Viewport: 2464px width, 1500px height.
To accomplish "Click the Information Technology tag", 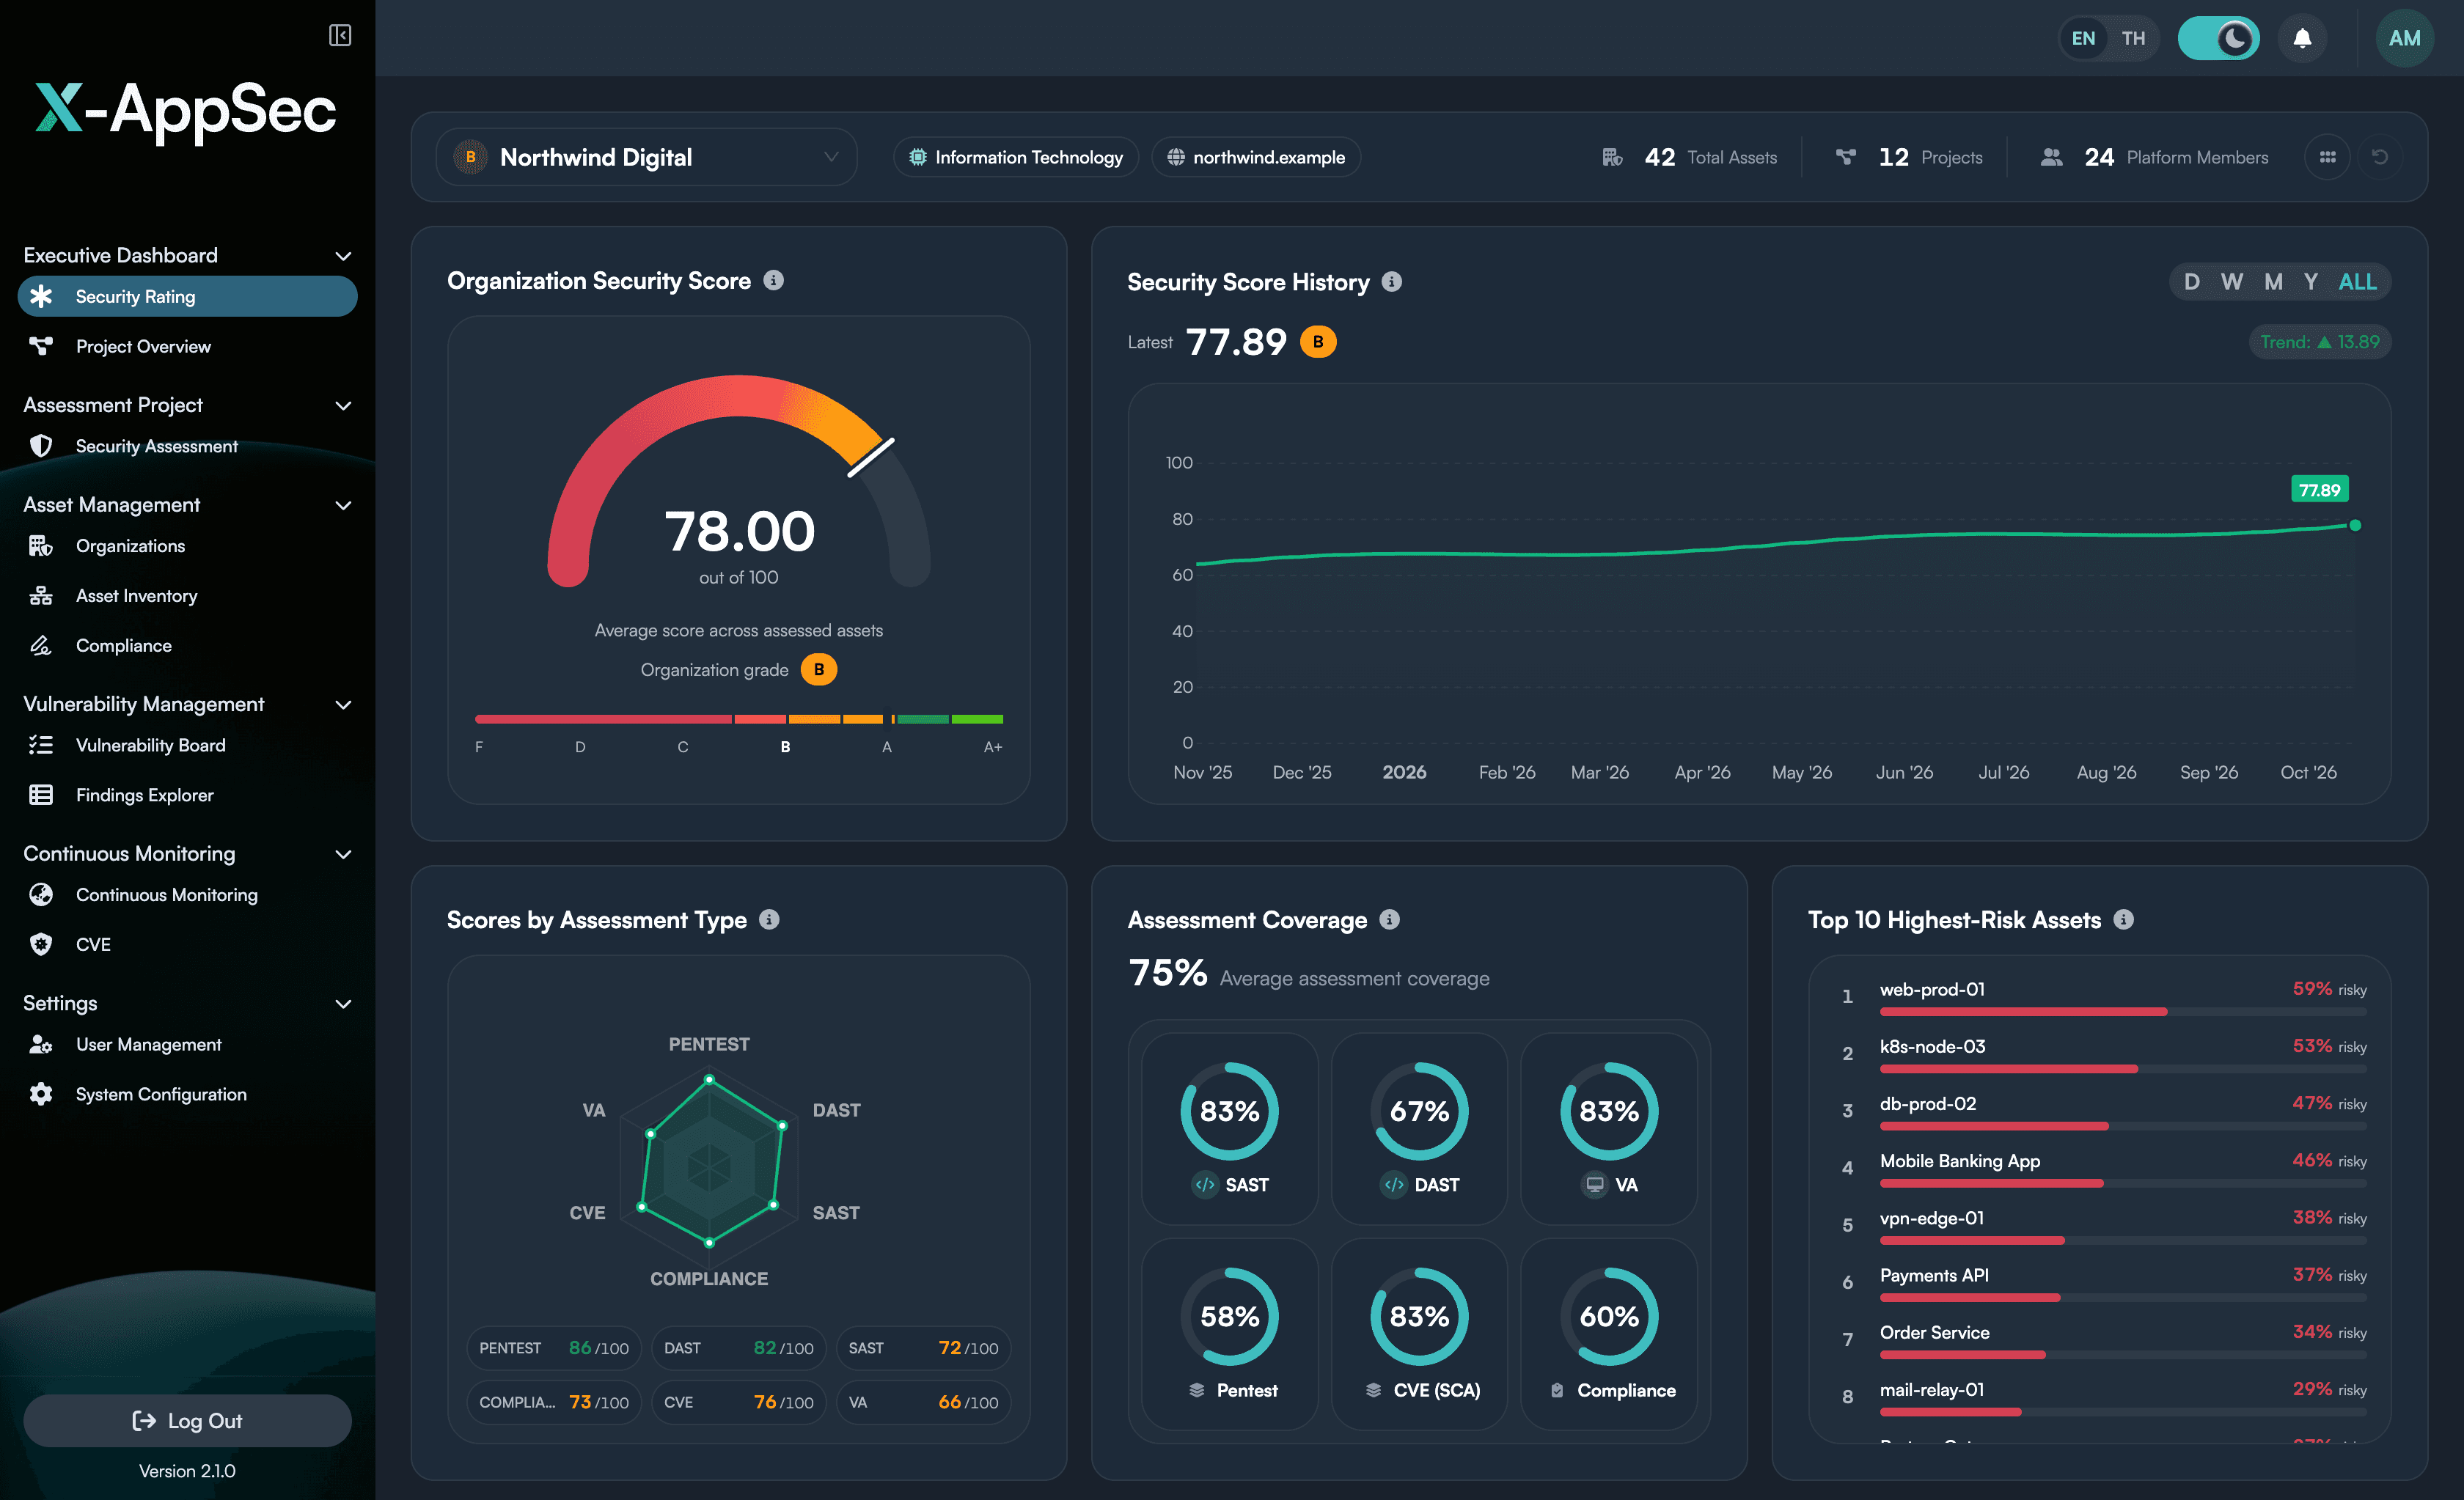I will tap(1016, 158).
